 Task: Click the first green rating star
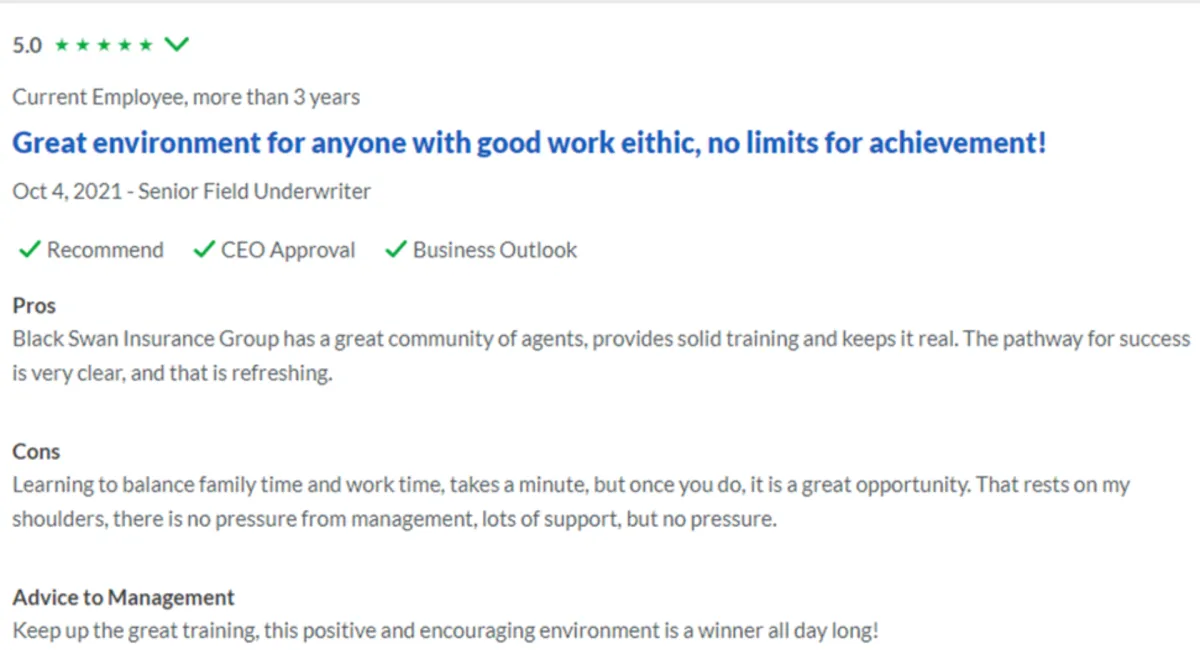(62, 45)
